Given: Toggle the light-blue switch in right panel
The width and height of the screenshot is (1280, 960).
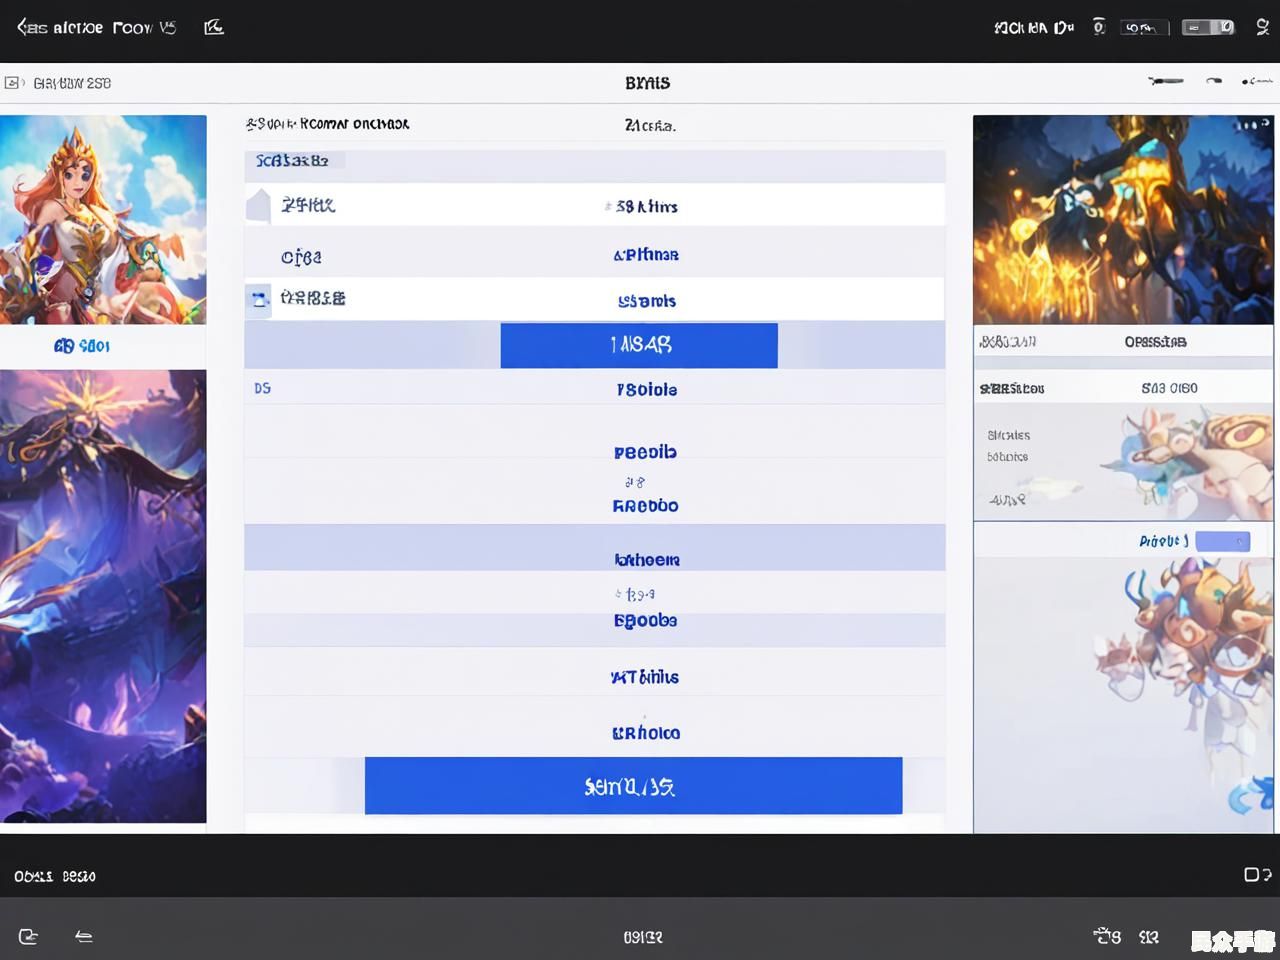Looking at the screenshot, I should [x=1222, y=541].
